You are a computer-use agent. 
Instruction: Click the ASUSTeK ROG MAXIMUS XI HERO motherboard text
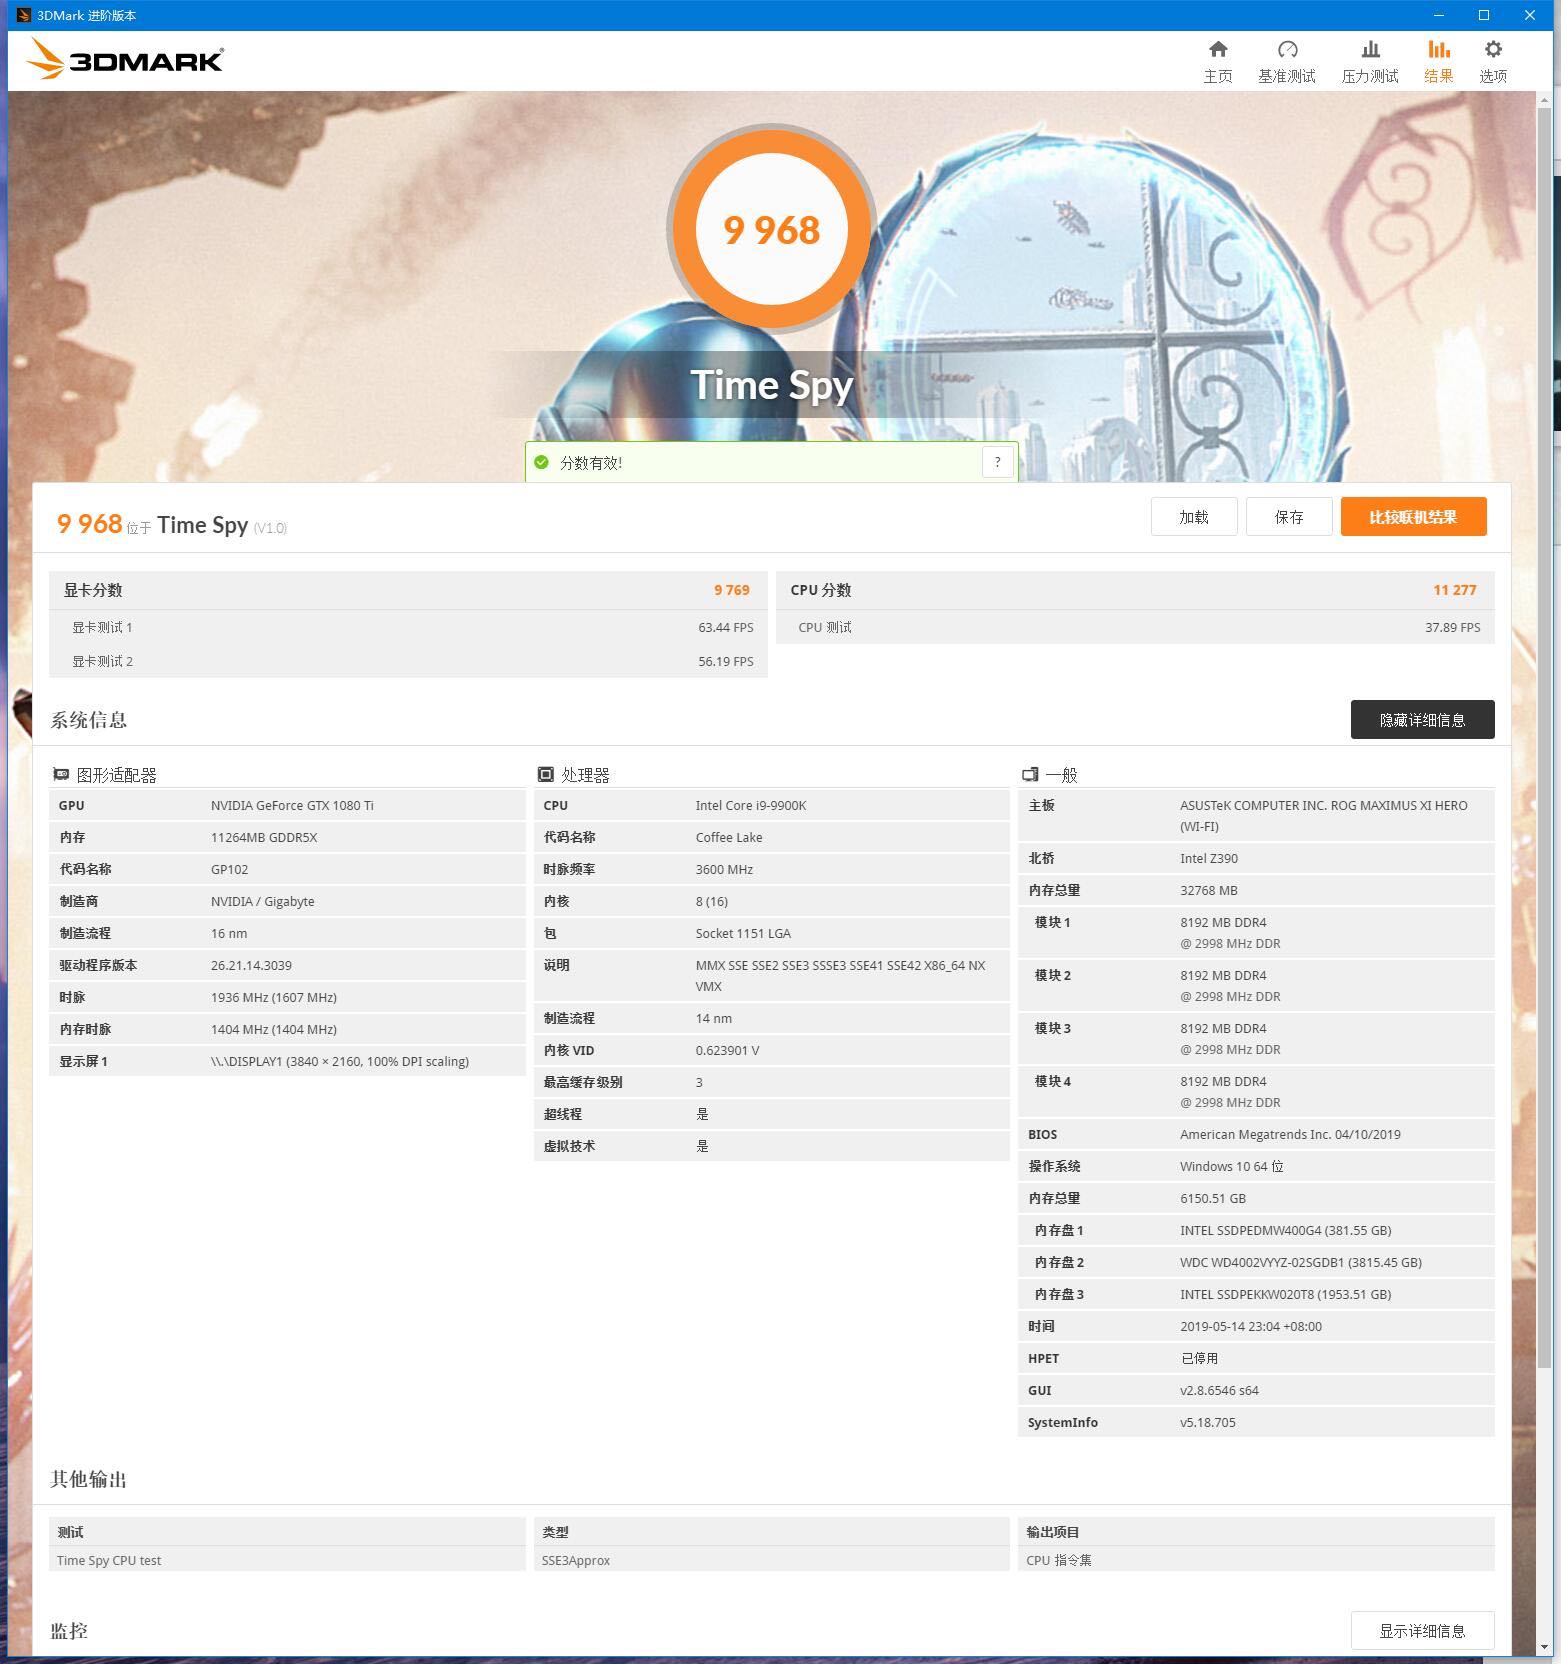point(1324,815)
